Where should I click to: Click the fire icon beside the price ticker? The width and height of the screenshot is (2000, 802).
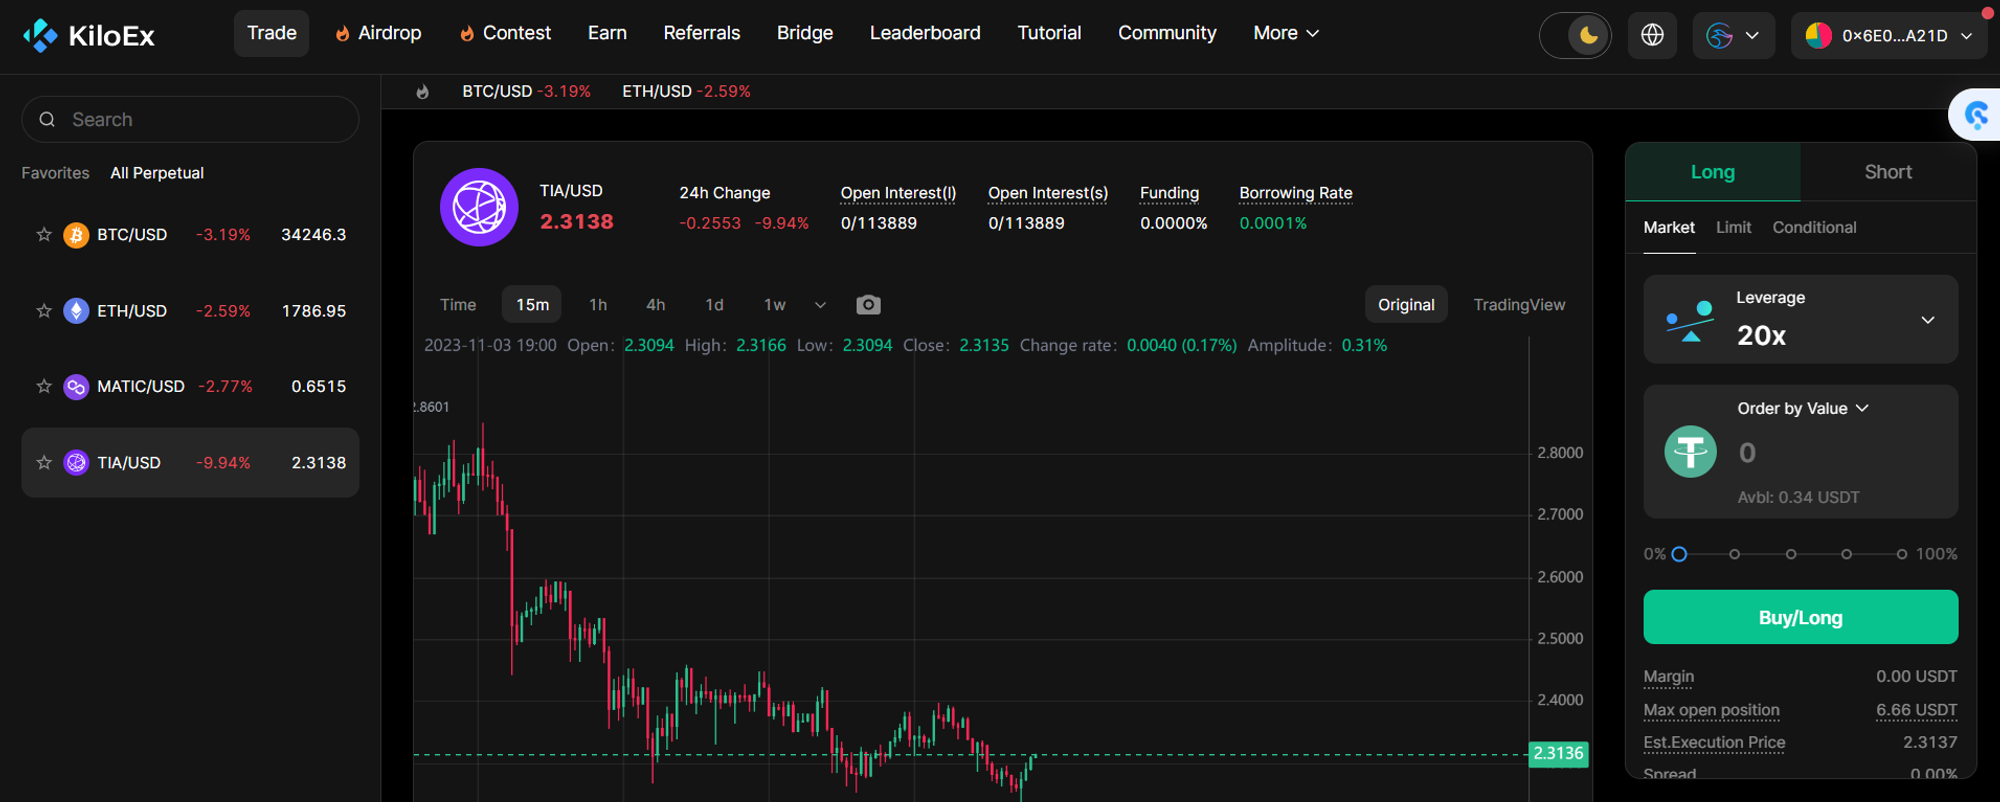click(x=423, y=92)
